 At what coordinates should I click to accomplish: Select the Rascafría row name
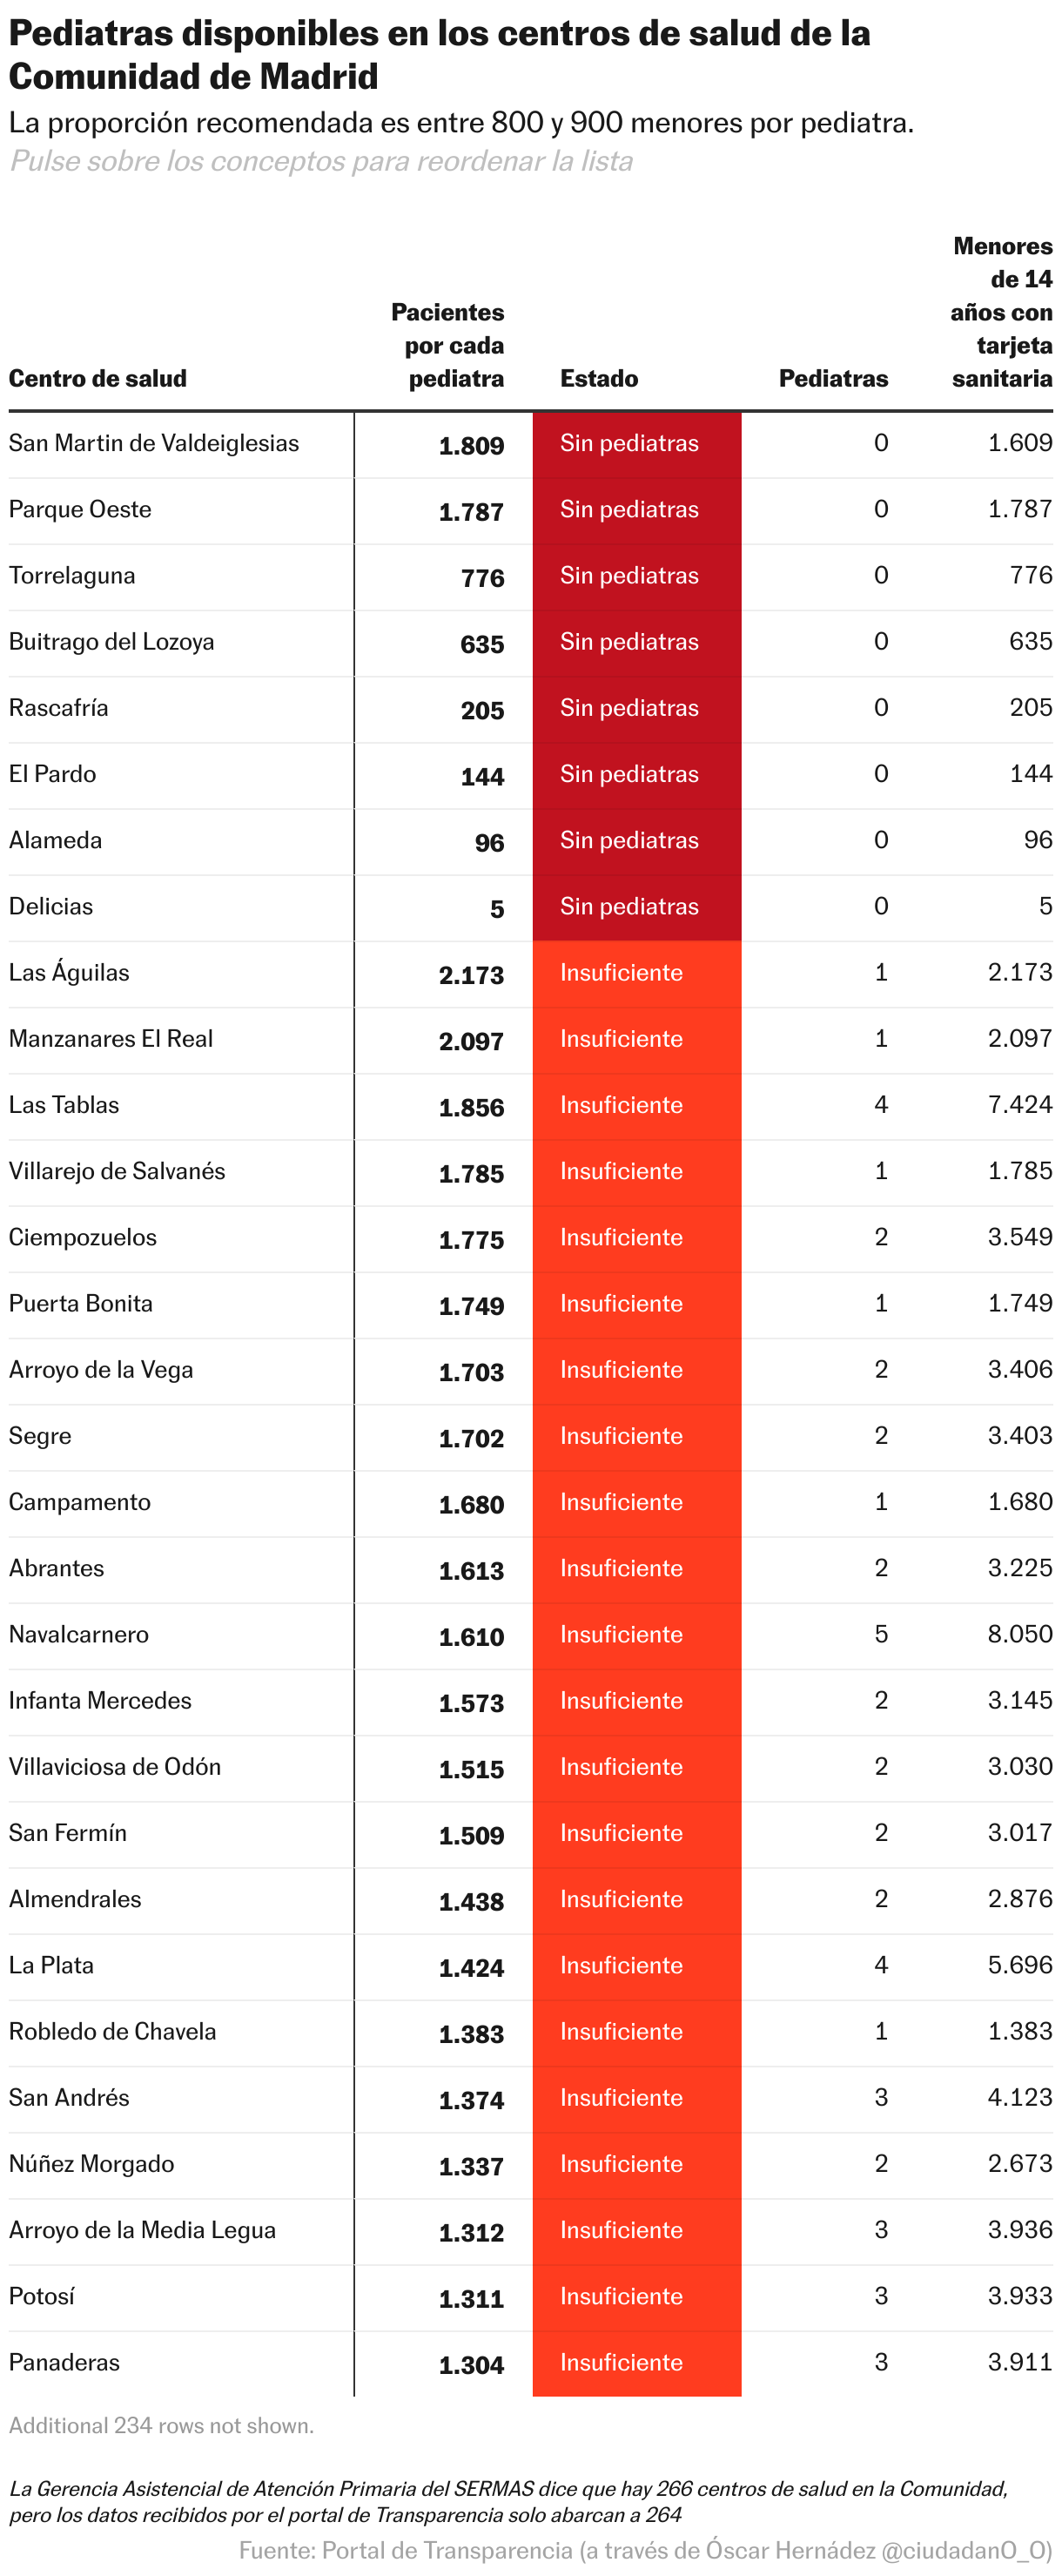coord(59,708)
